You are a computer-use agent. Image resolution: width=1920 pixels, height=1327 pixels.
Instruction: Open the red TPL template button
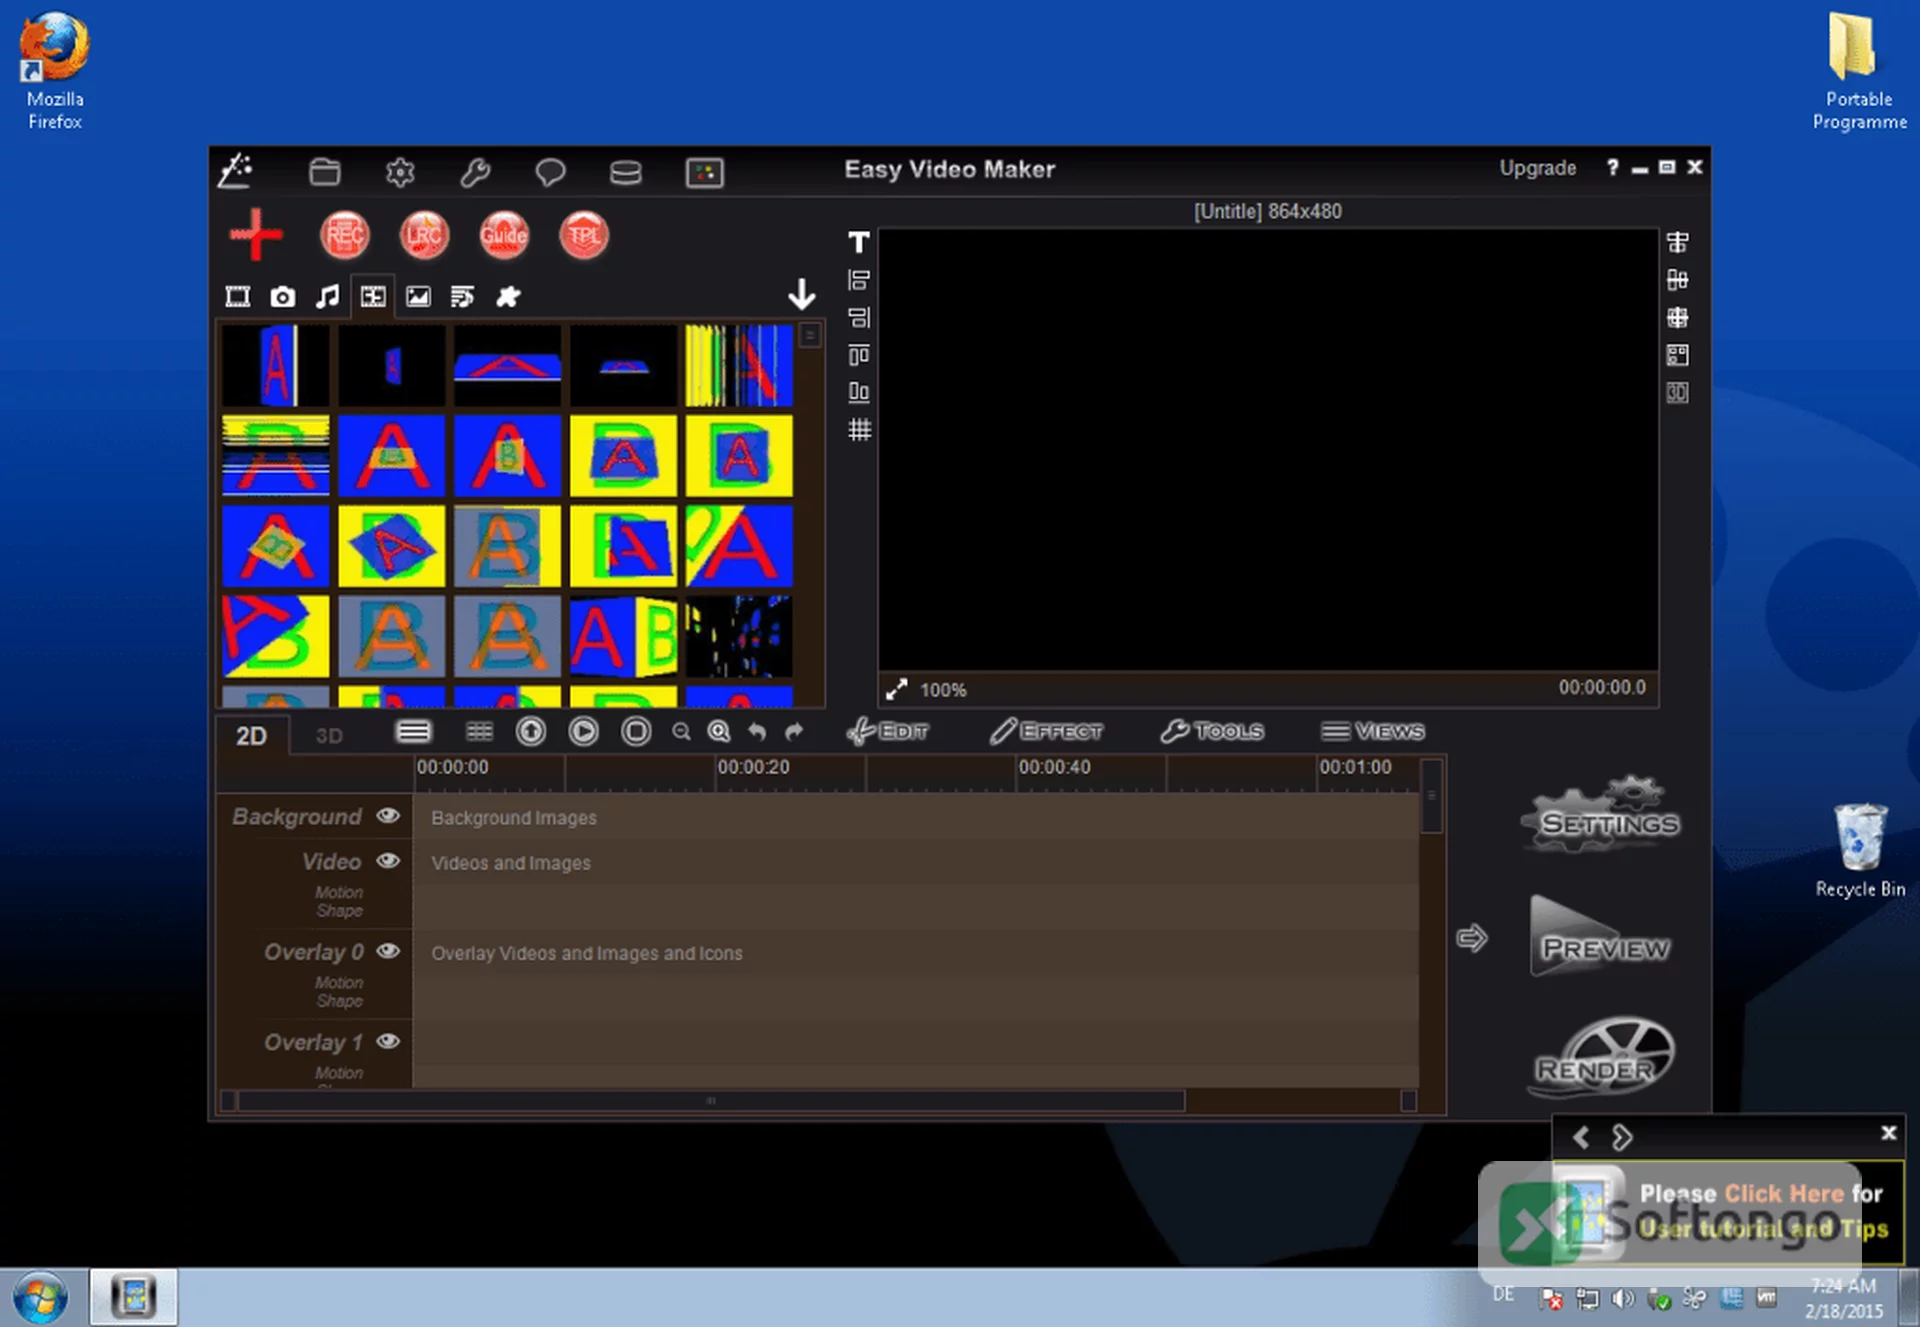click(x=584, y=235)
